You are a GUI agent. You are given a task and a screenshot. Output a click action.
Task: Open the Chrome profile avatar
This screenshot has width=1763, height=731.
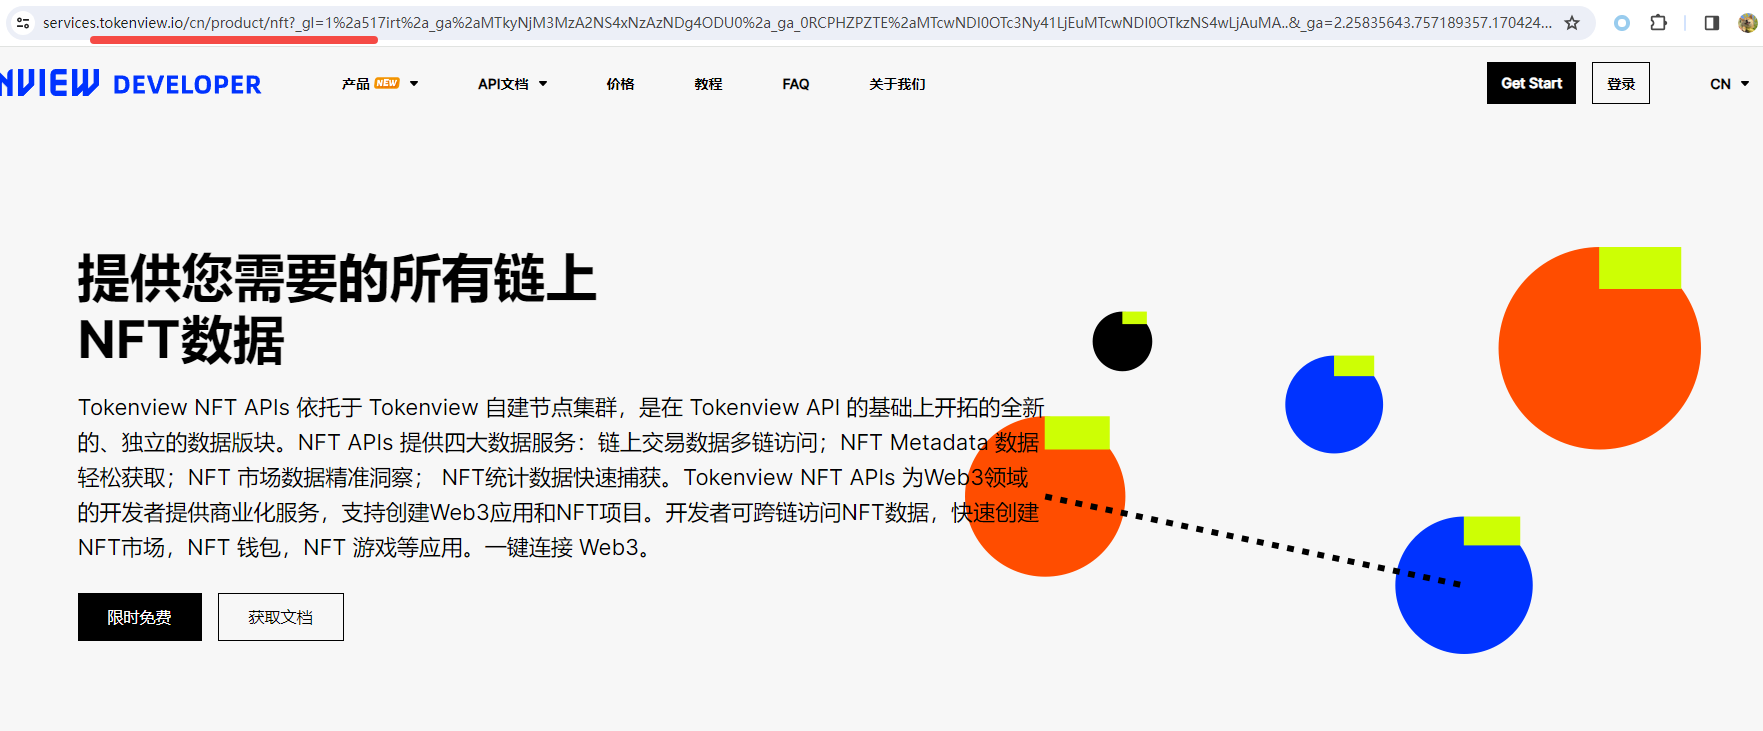1748,22
